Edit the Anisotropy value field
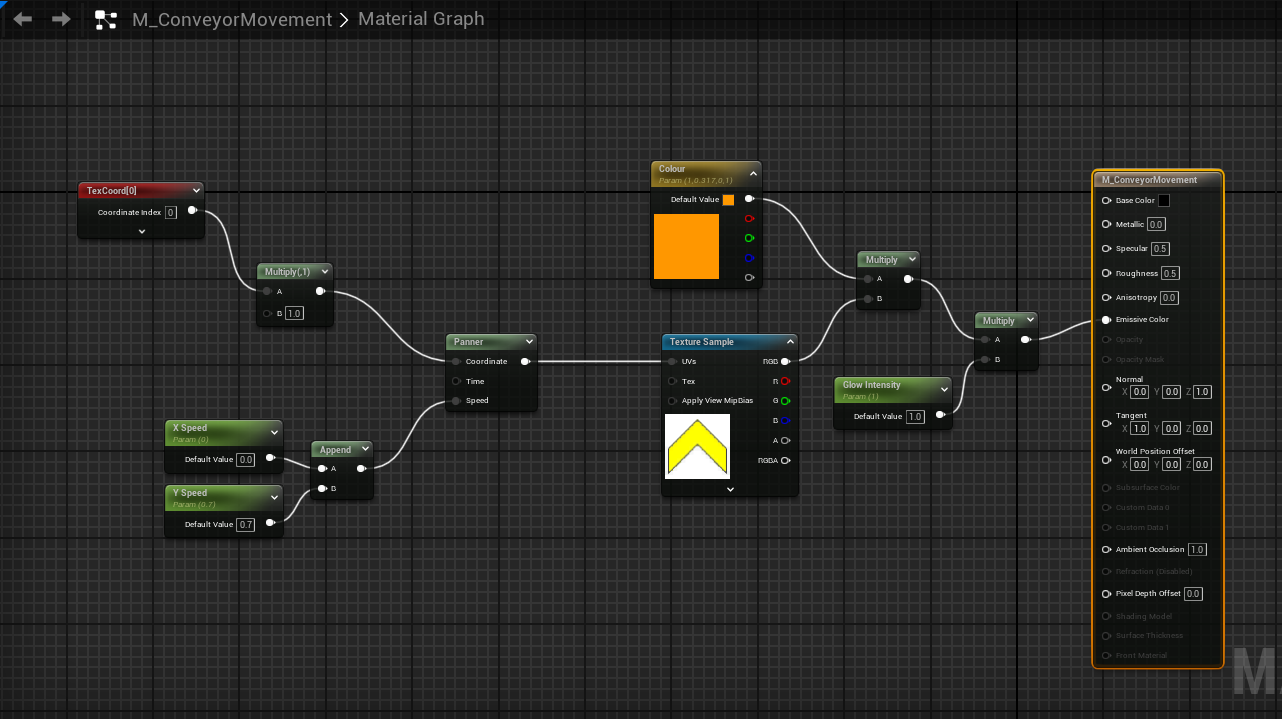This screenshot has width=1282, height=719. (x=1169, y=298)
